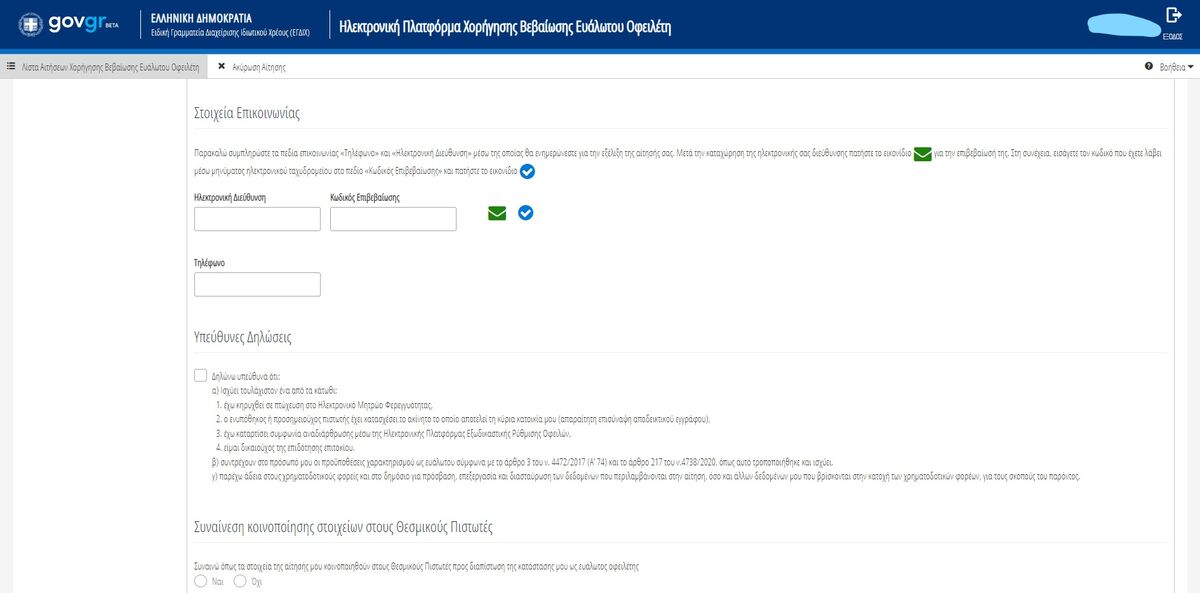Viewport: 1200px width, 593px height.
Task: Select the Ναι radio button
Action: [x=199, y=581]
